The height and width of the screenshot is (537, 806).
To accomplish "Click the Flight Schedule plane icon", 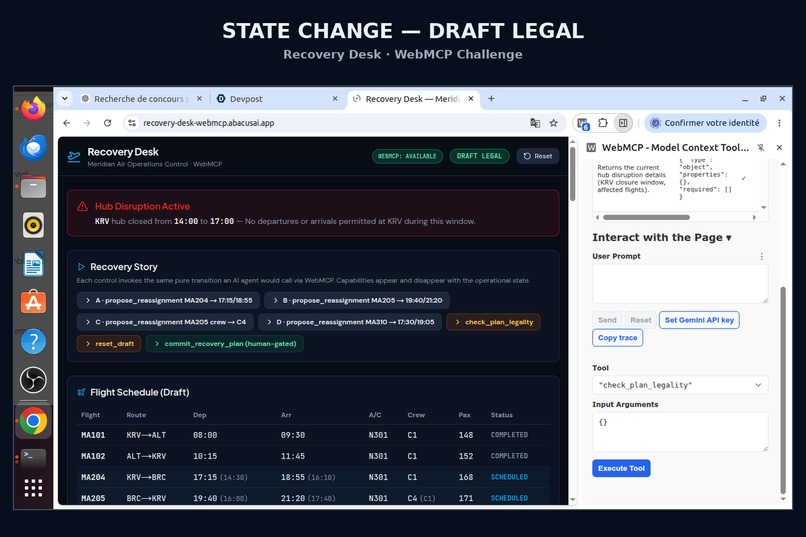I will (x=81, y=393).
